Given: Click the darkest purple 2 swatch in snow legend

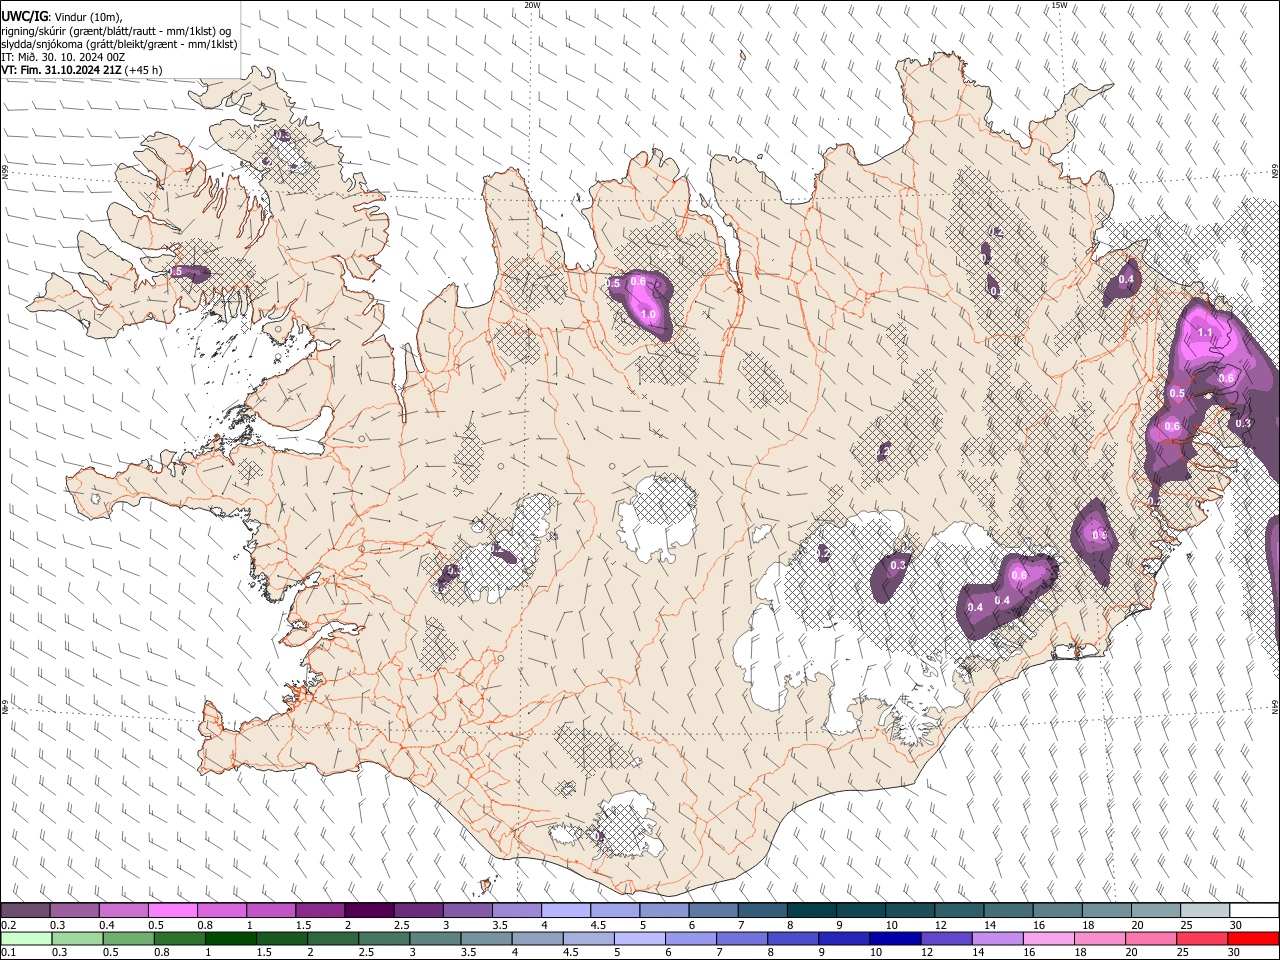Looking at the screenshot, I should point(369,911).
